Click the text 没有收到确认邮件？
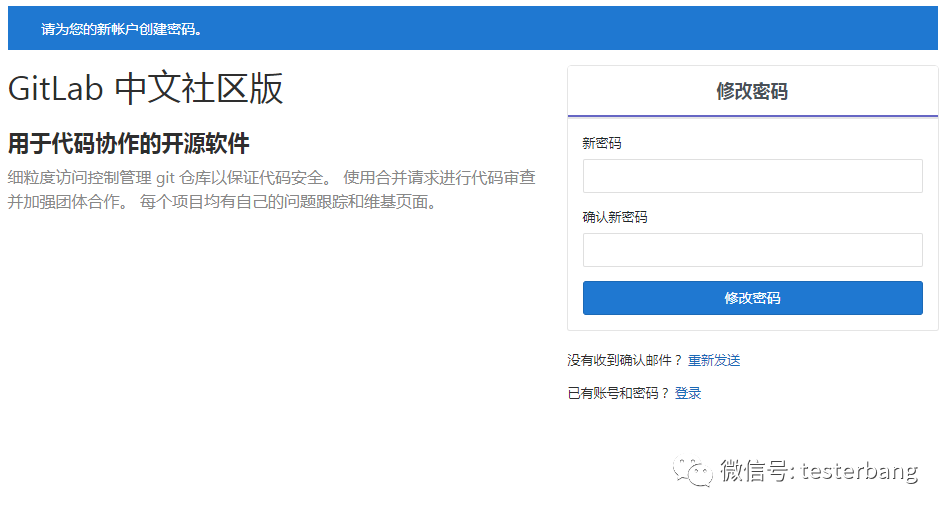 tap(625, 360)
